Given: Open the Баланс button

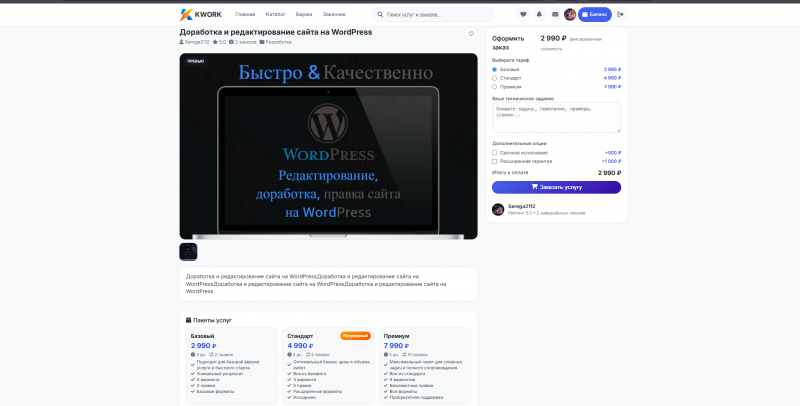Looking at the screenshot, I should click(x=594, y=15).
